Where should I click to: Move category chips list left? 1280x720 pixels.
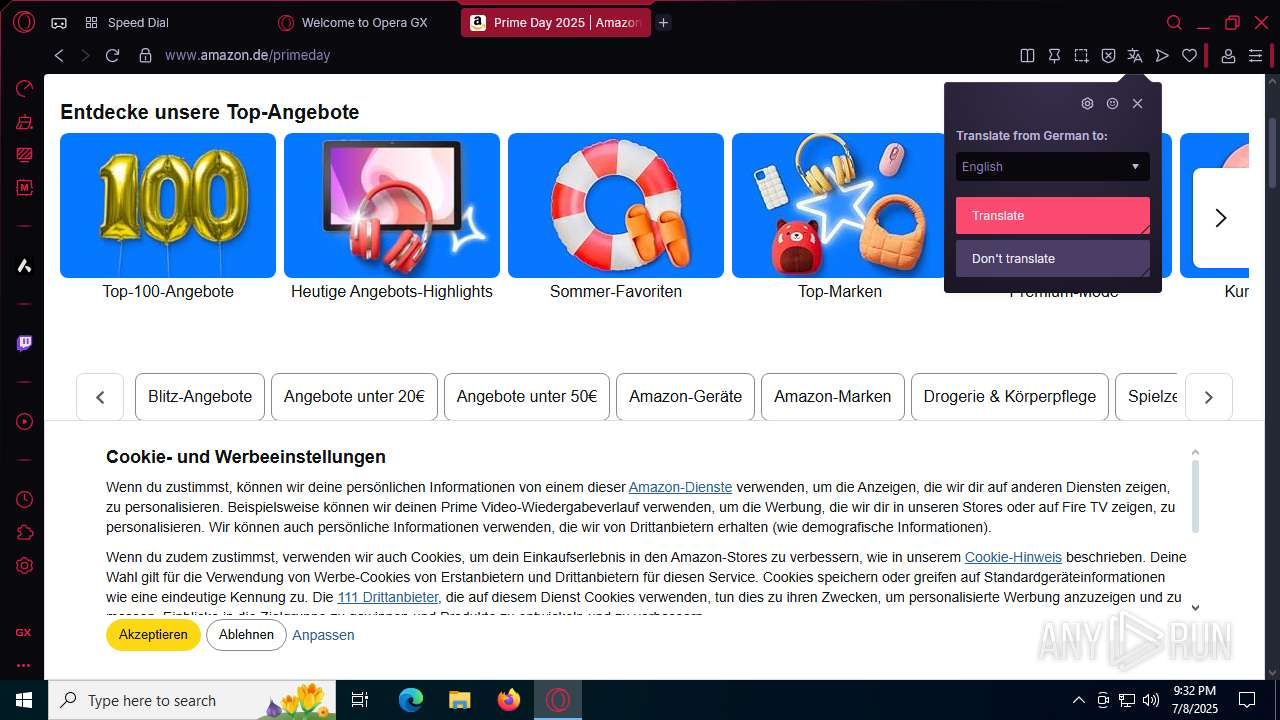tap(100, 397)
